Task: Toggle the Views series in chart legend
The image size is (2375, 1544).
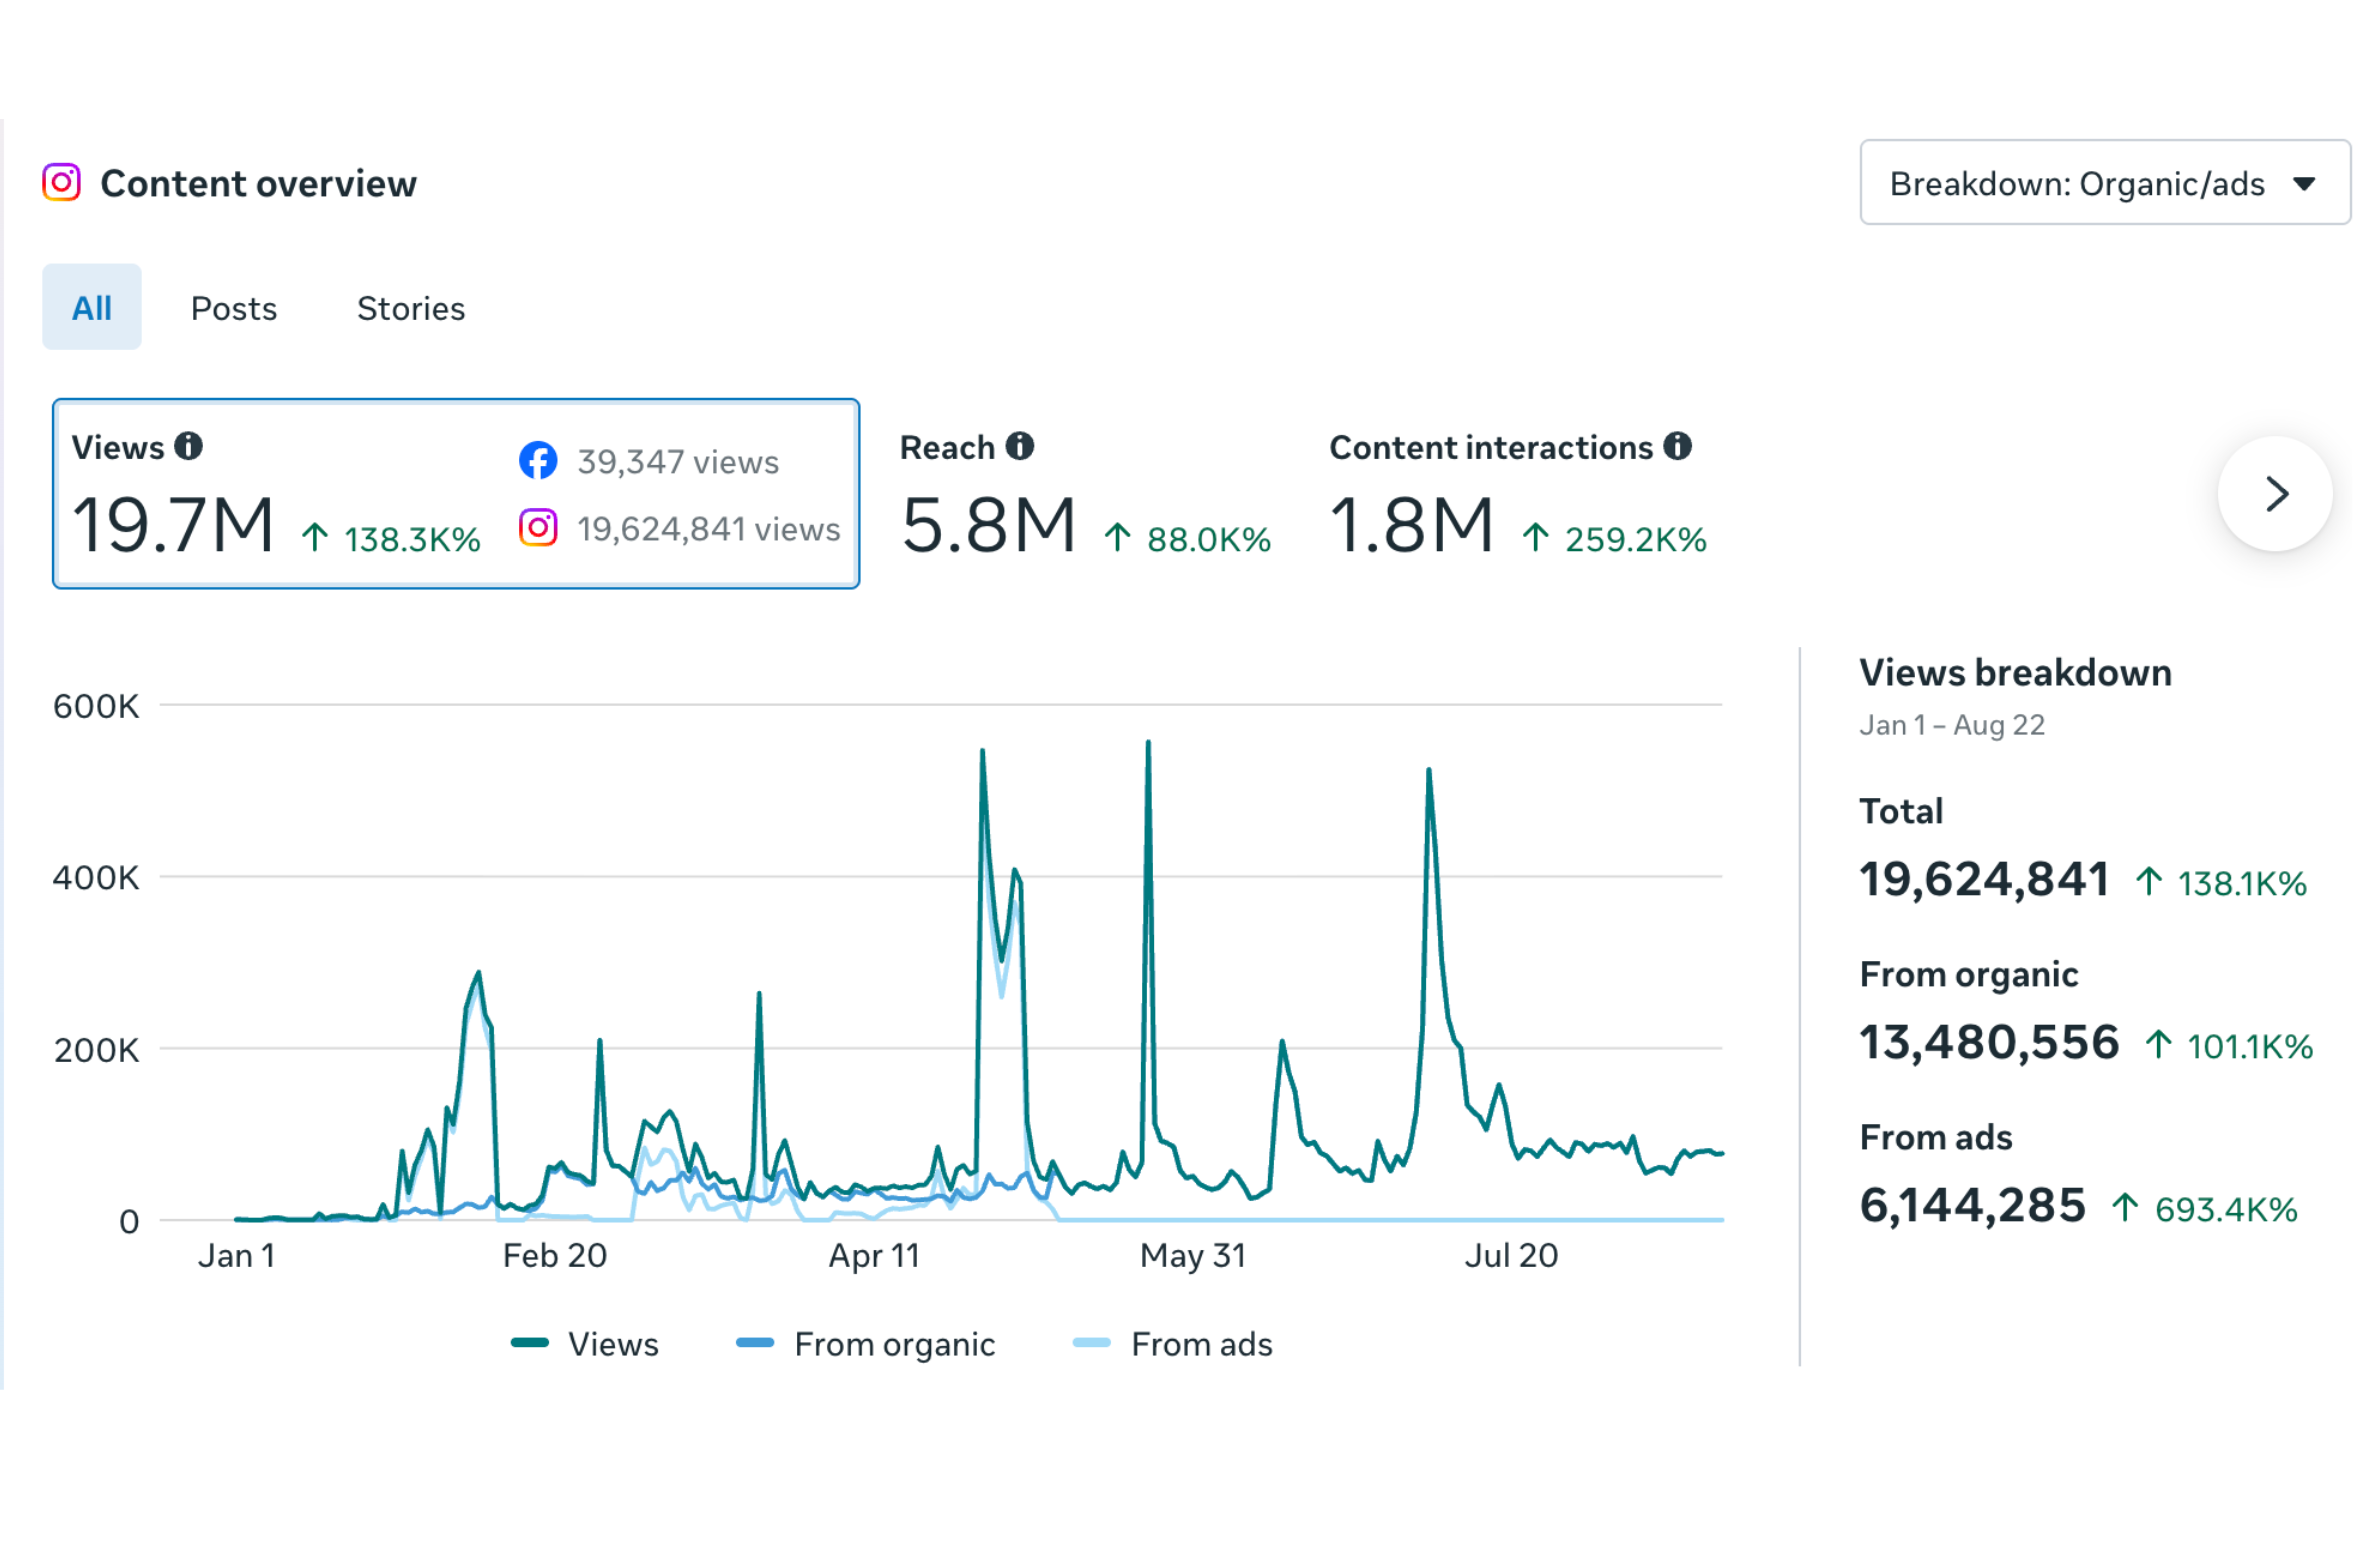Action: 584,1343
